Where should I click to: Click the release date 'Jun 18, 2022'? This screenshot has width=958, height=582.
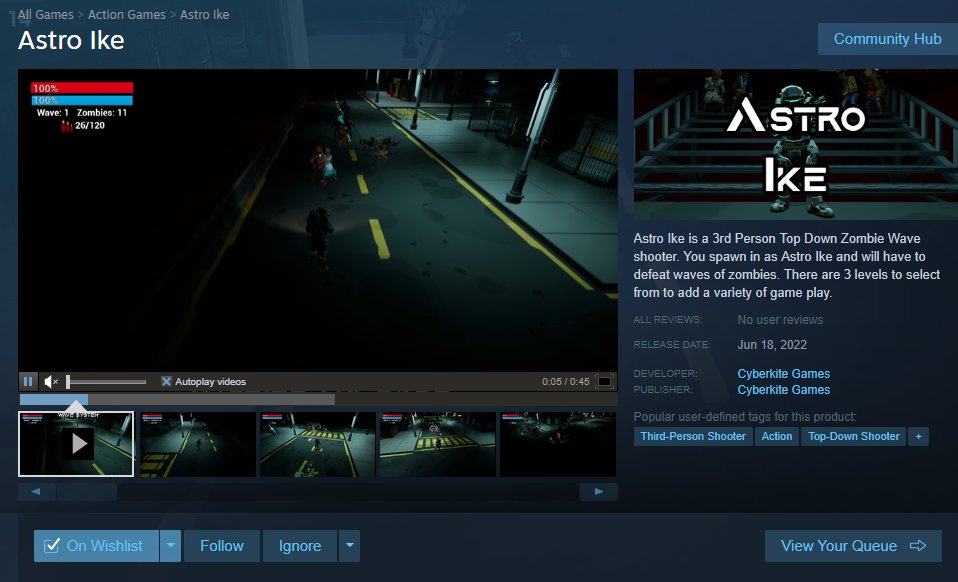(772, 345)
